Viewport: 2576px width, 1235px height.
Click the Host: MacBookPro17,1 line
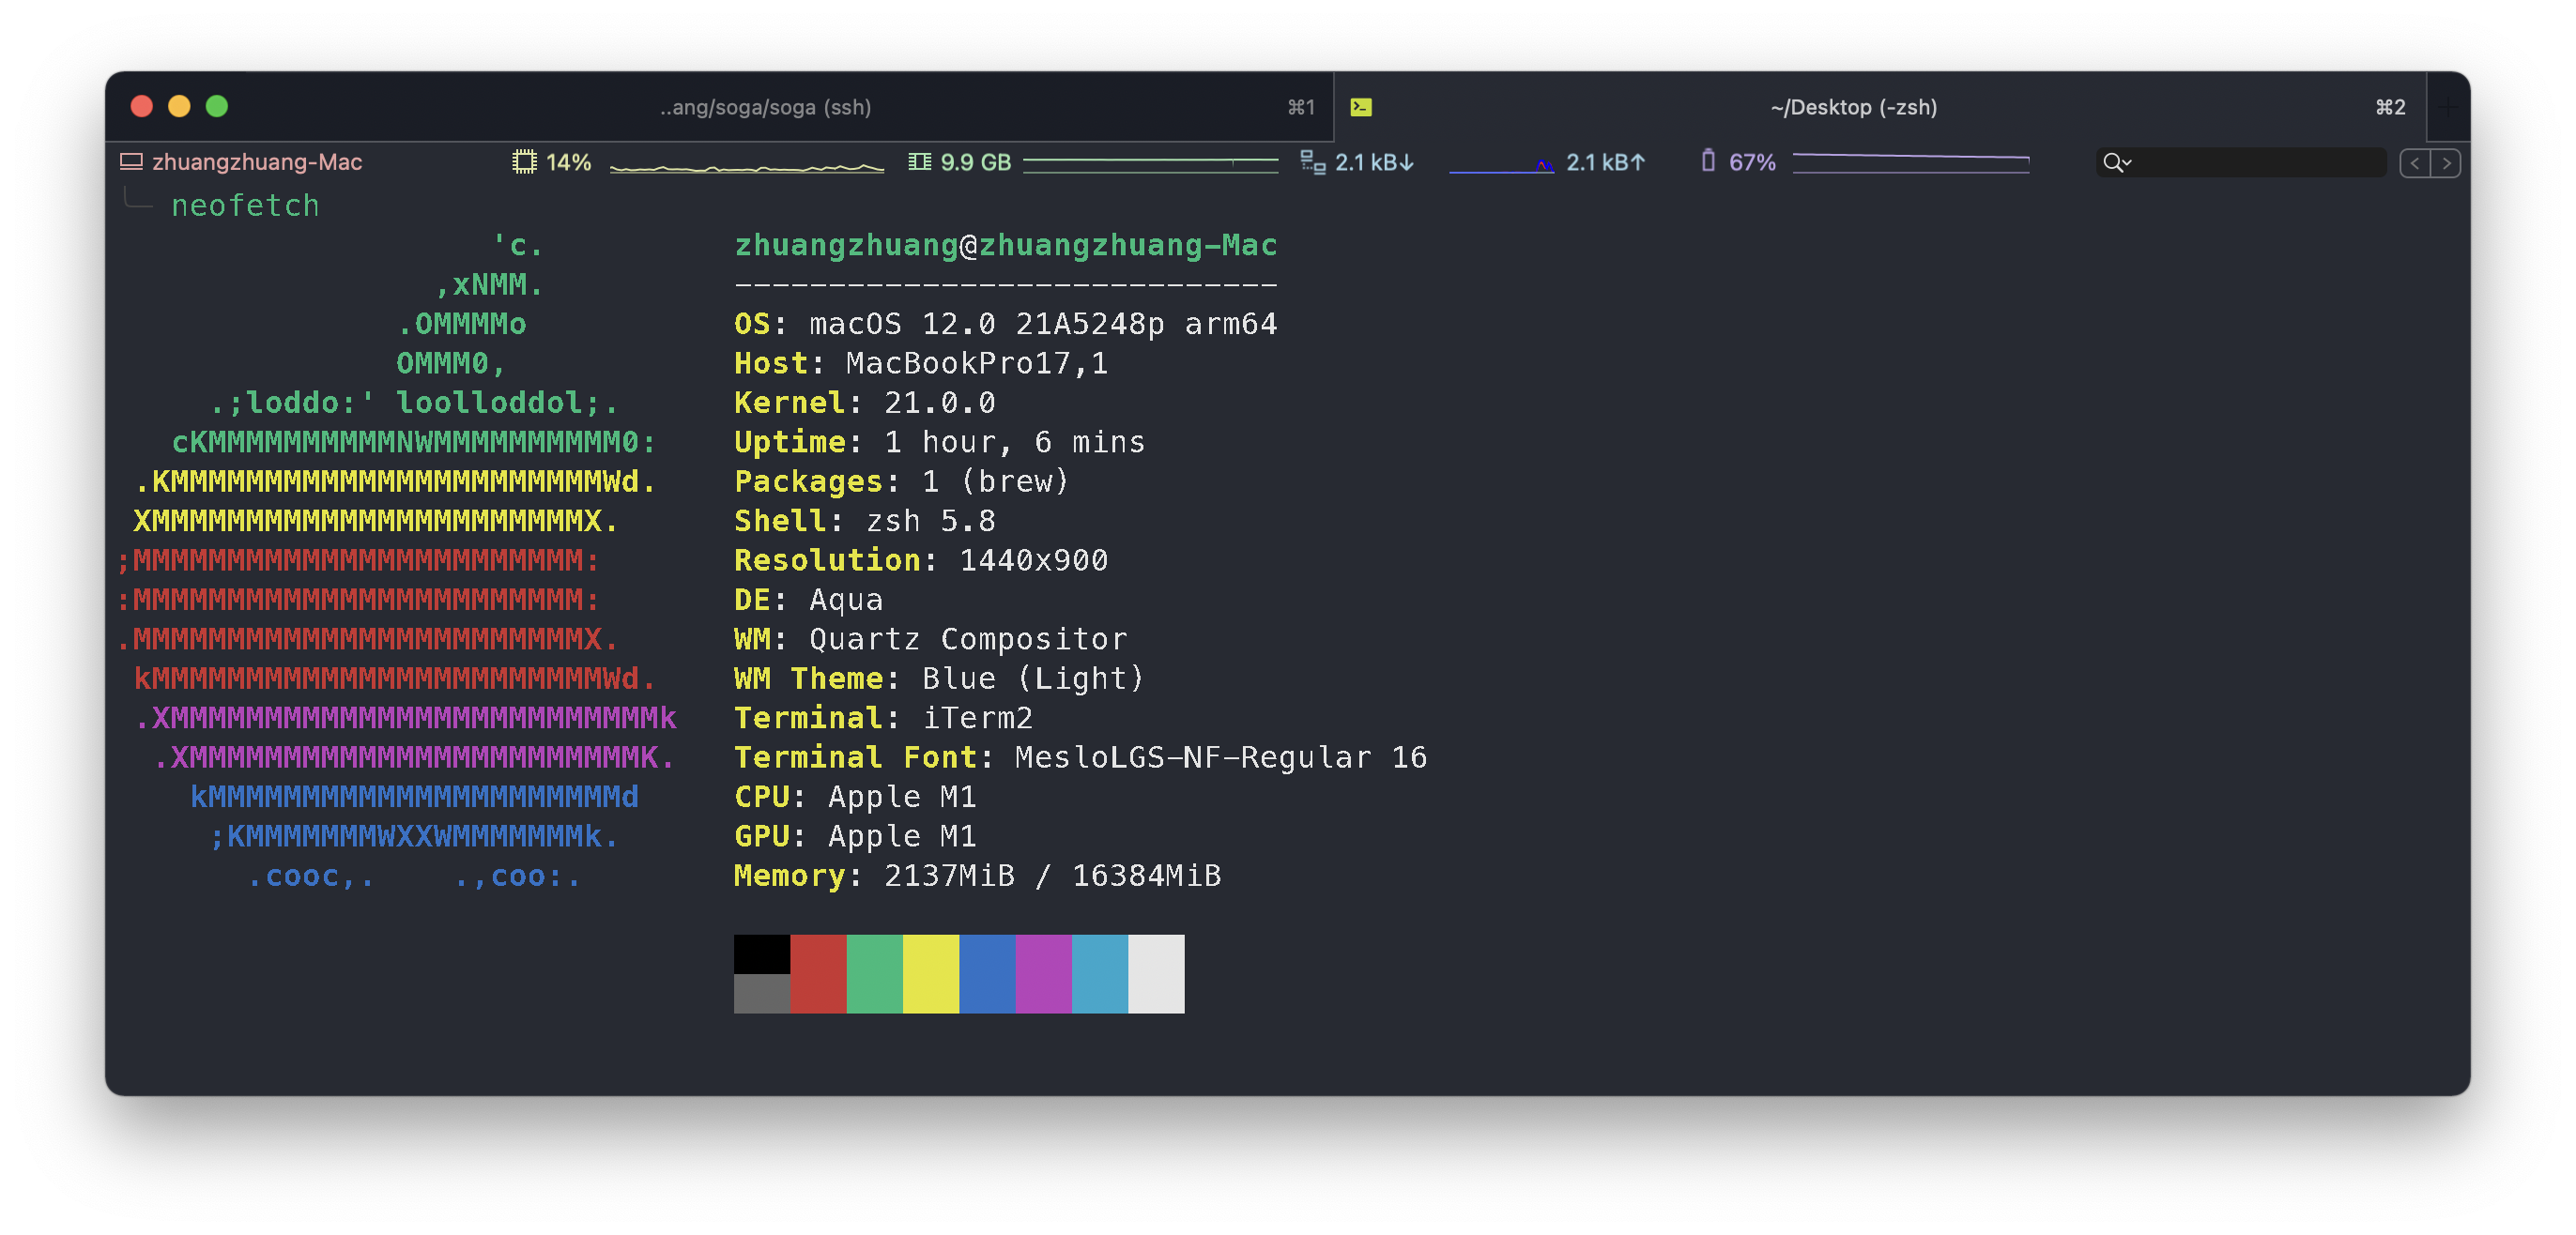click(921, 363)
